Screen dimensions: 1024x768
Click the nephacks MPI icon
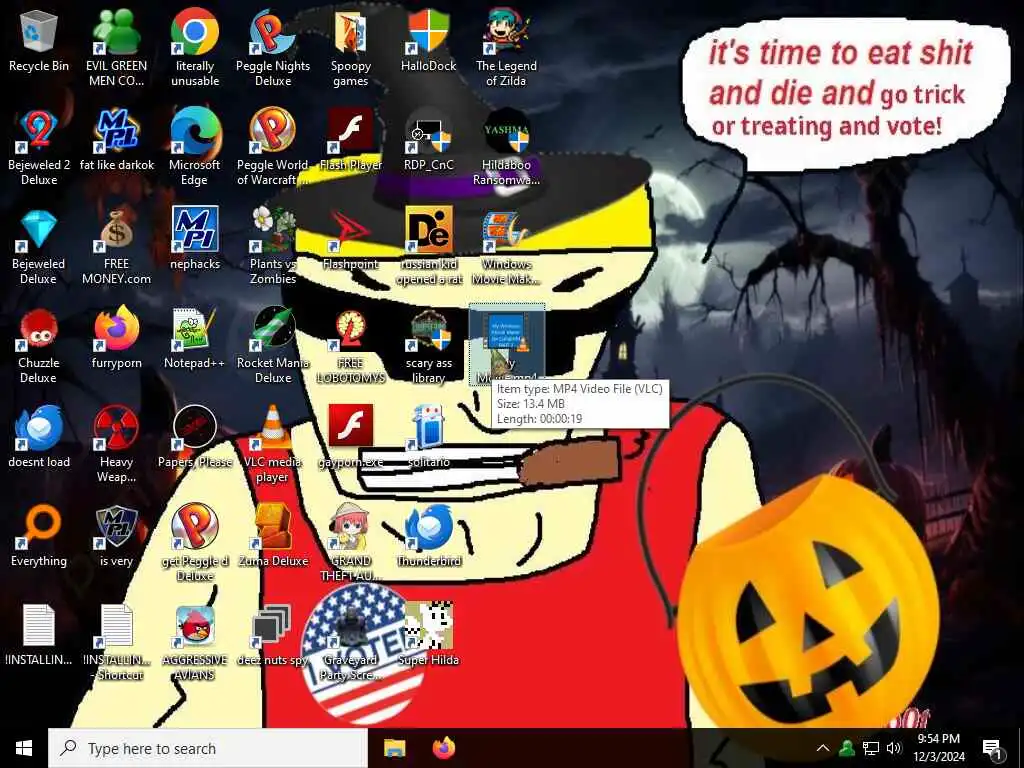coord(195,230)
